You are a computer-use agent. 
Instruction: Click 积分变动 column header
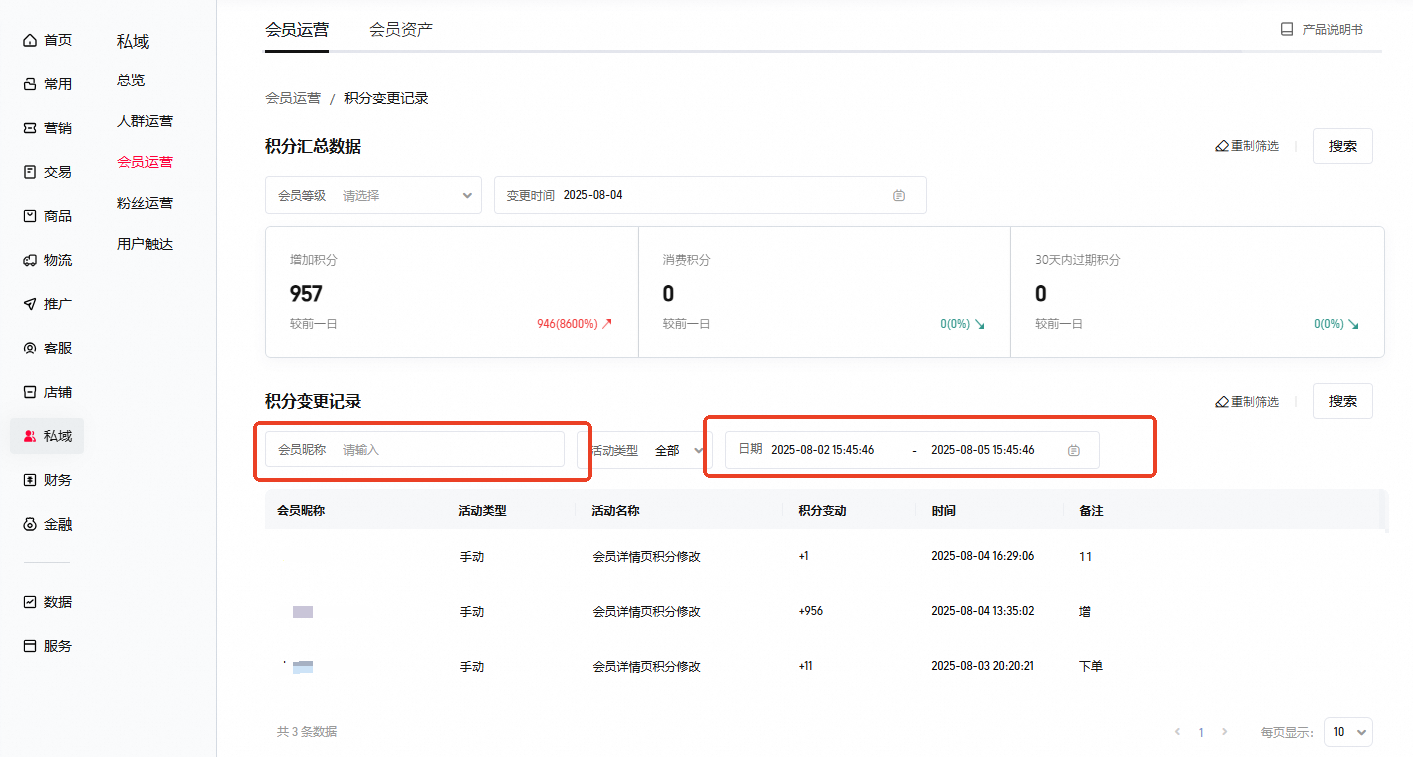[x=822, y=510]
